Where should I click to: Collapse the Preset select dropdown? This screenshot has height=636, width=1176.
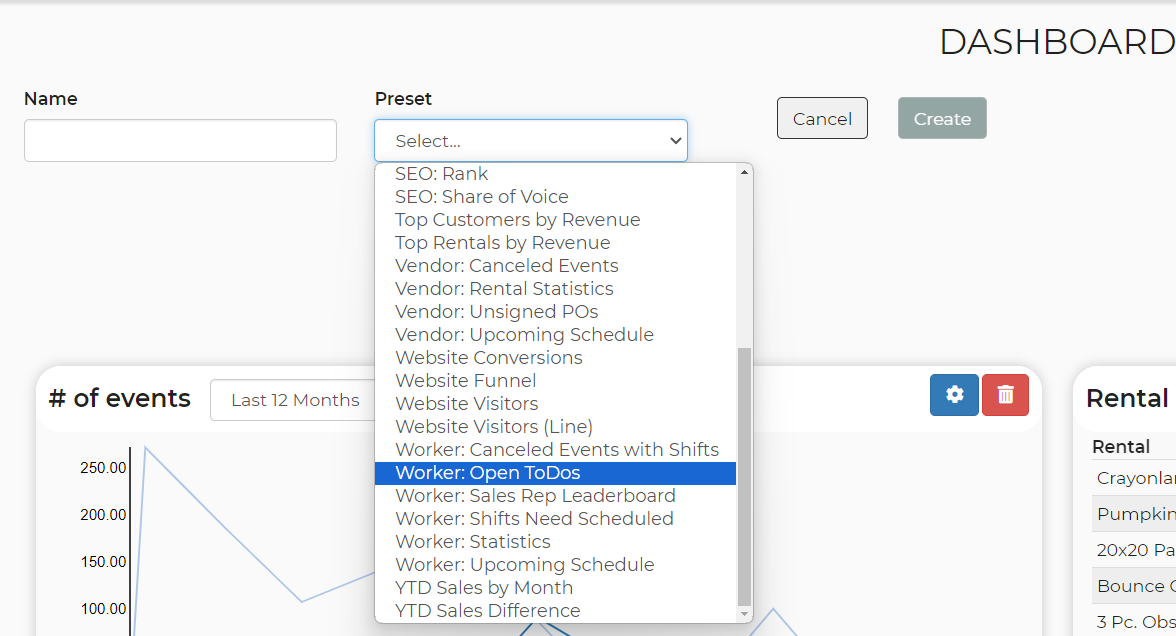pos(531,140)
